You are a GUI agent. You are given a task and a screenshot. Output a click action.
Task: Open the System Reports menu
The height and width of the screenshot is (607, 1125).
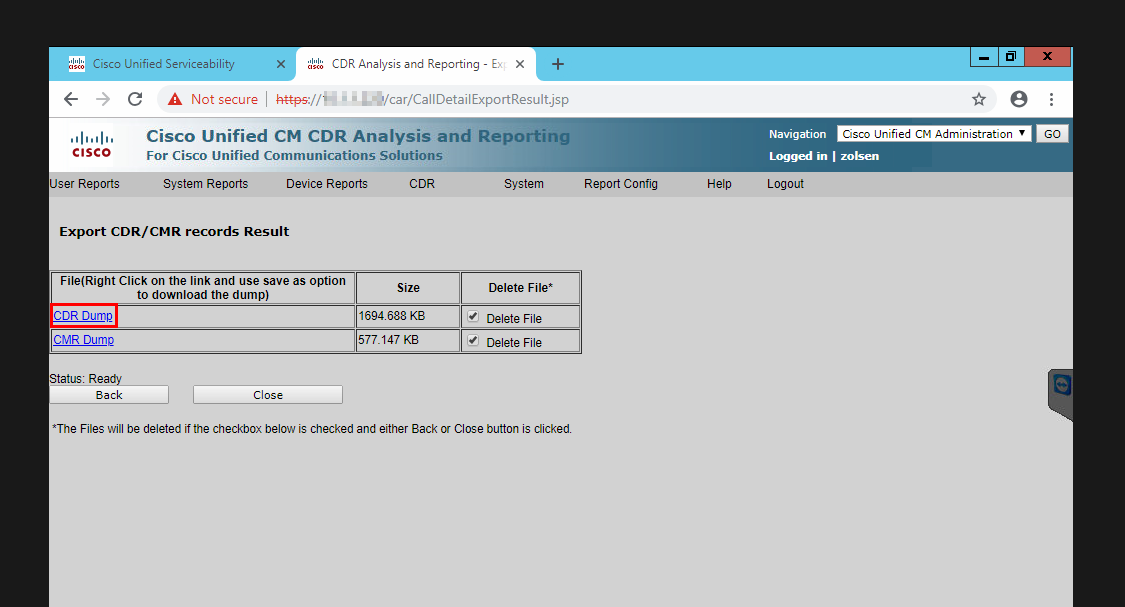pyautogui.click(x=205, y=184)
